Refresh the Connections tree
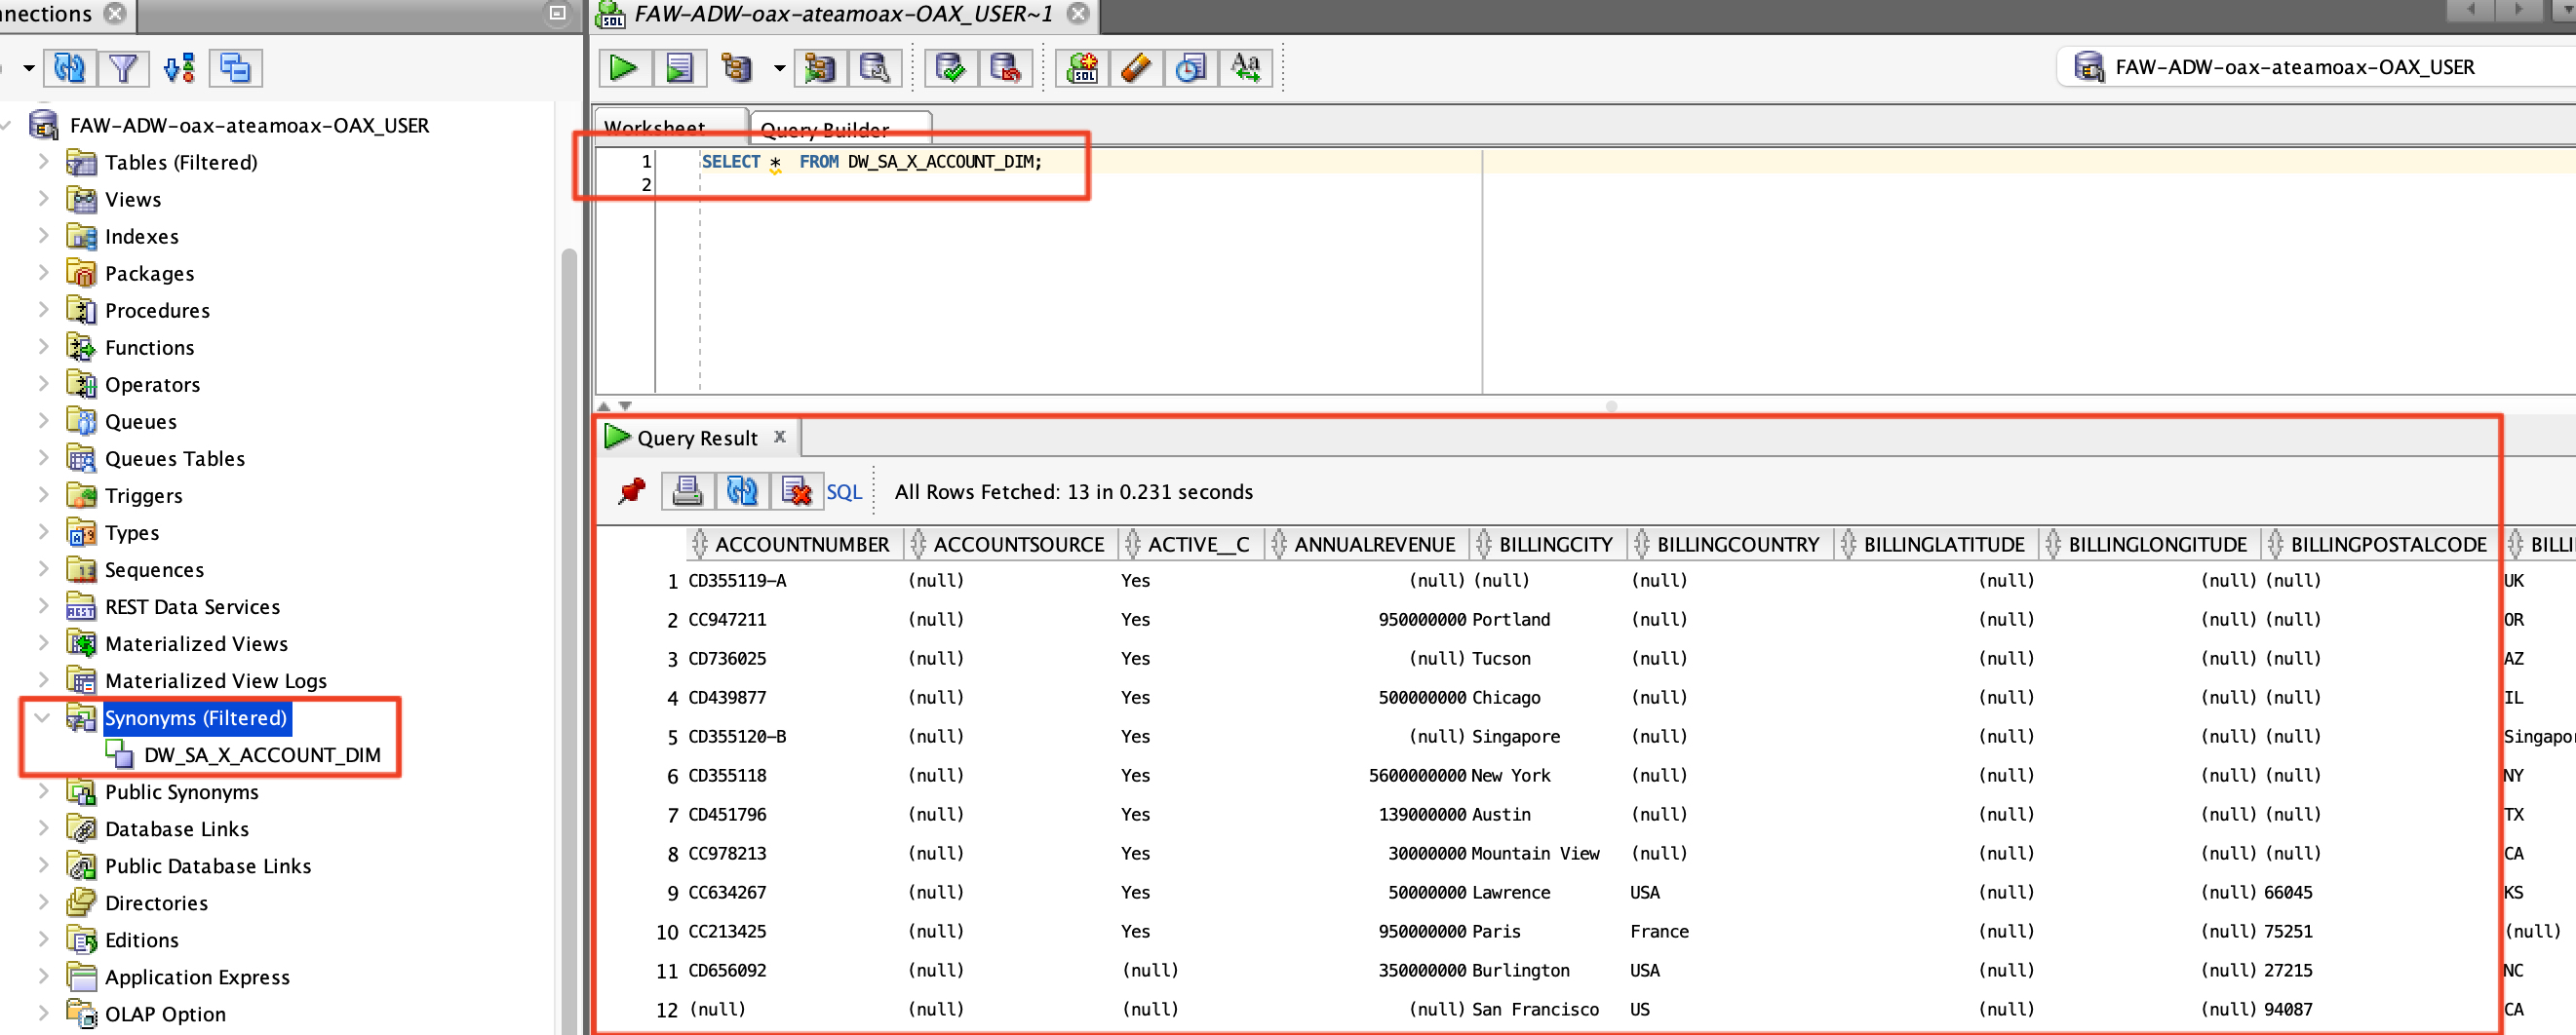This screenshot has width=2576, height=1035. coord(68,68)
